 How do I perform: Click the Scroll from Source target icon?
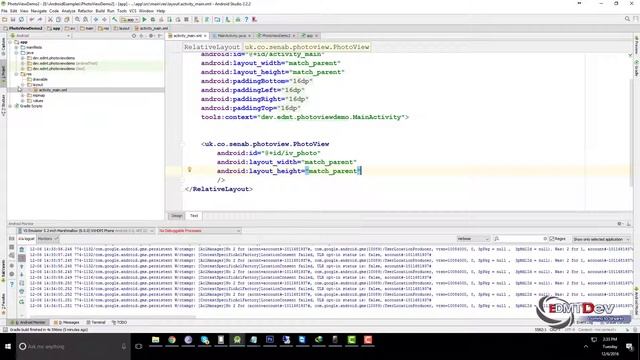click(134, 36)
